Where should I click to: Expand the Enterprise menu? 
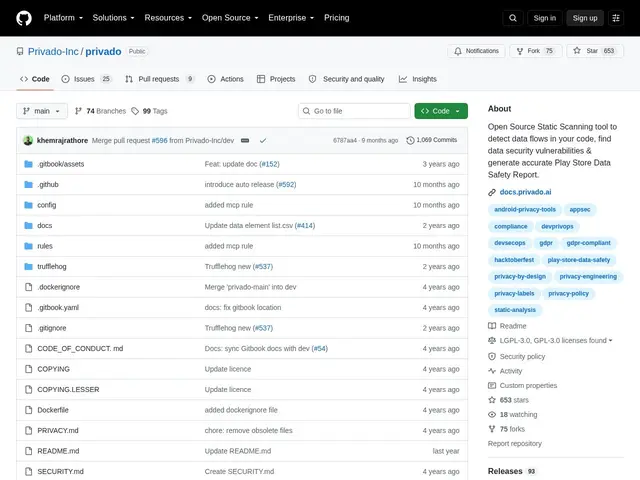coord(291,18)
